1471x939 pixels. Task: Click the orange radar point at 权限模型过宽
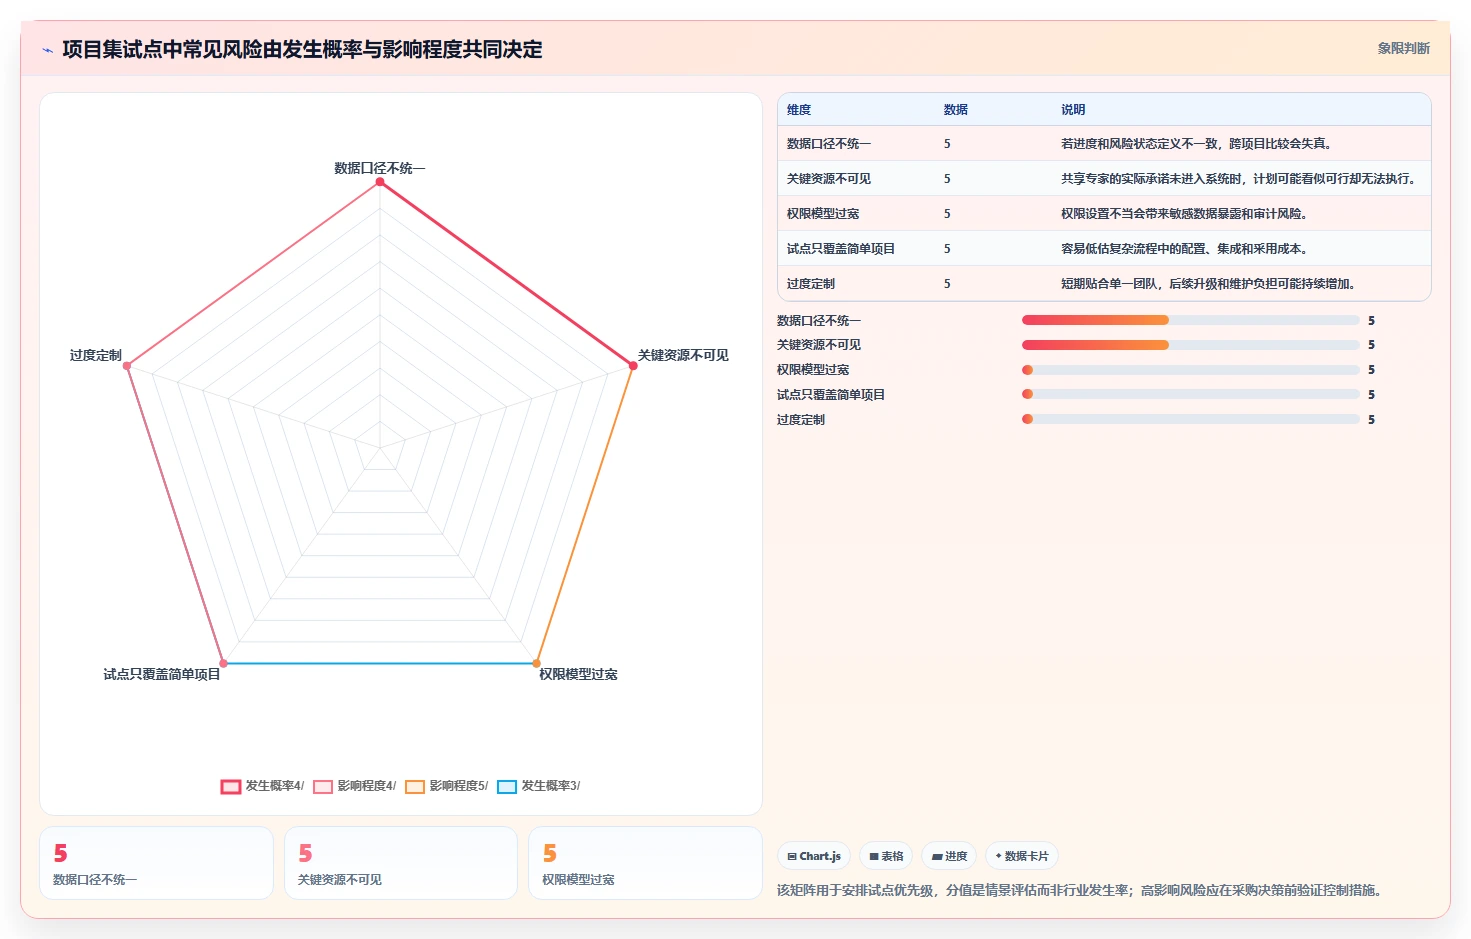pos(536,663)
